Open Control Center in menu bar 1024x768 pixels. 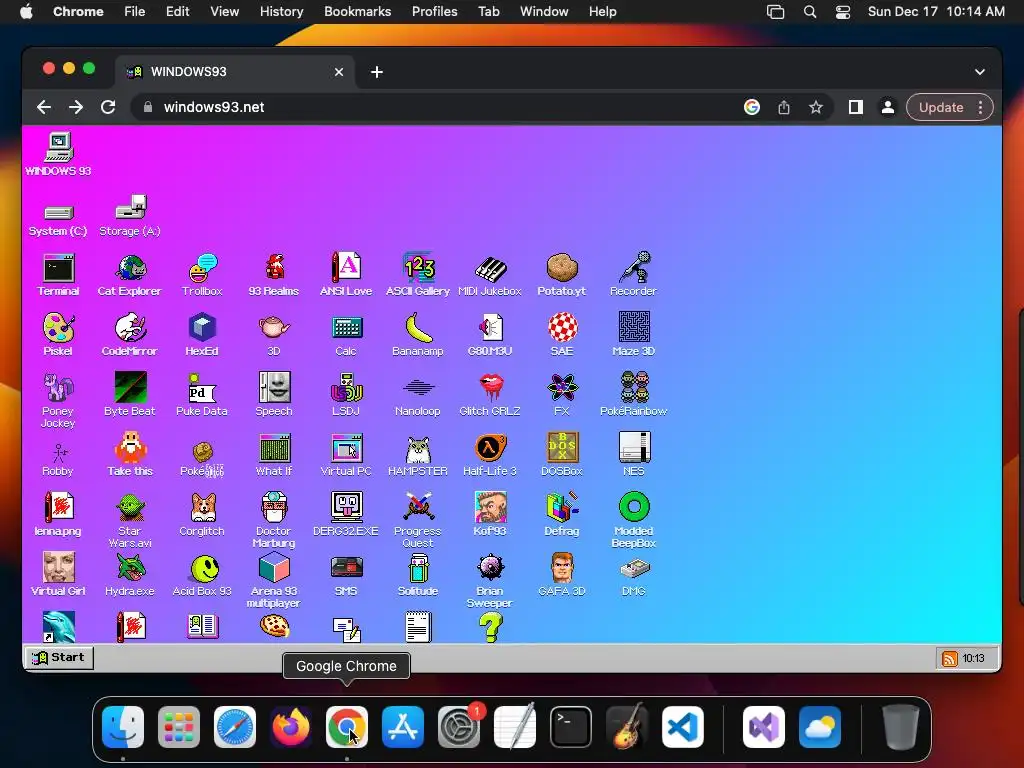(842, 11)
